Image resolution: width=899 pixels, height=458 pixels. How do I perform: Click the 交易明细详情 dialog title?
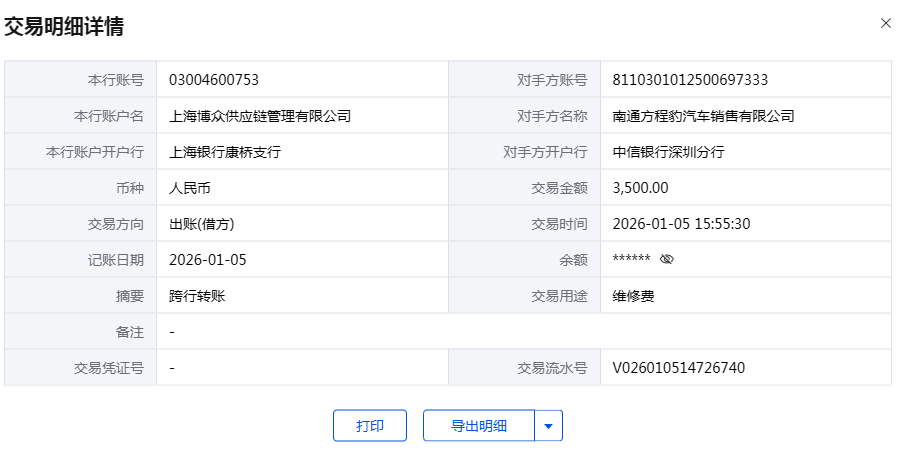pos(64,27)
